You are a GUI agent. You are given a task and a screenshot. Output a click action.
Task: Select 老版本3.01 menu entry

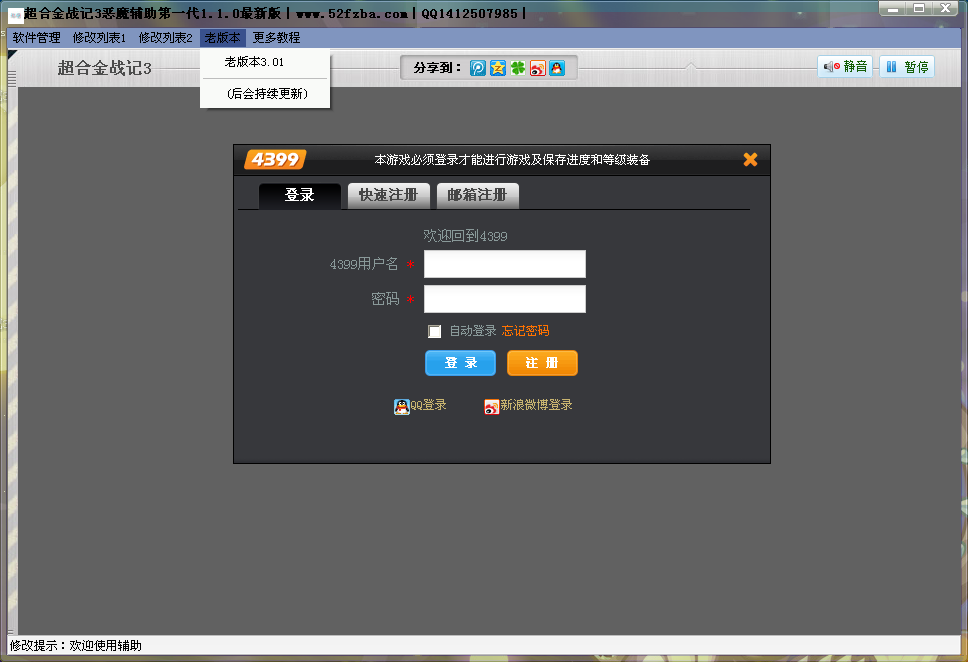coord(265,62)
